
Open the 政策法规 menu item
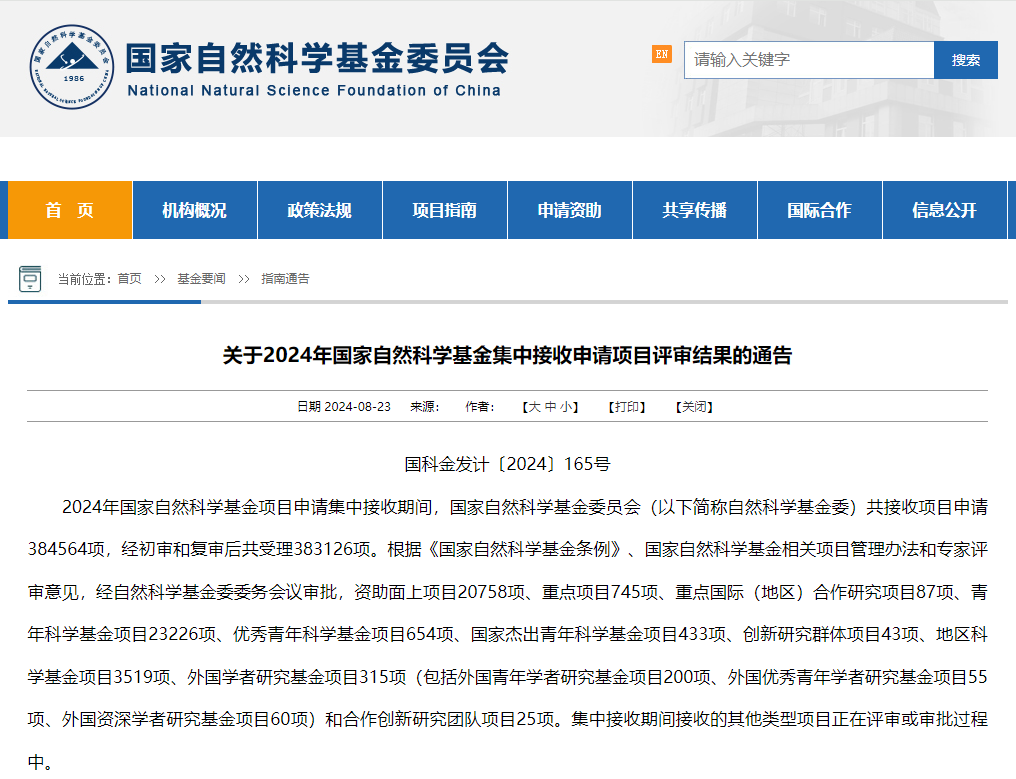(320, 210)
